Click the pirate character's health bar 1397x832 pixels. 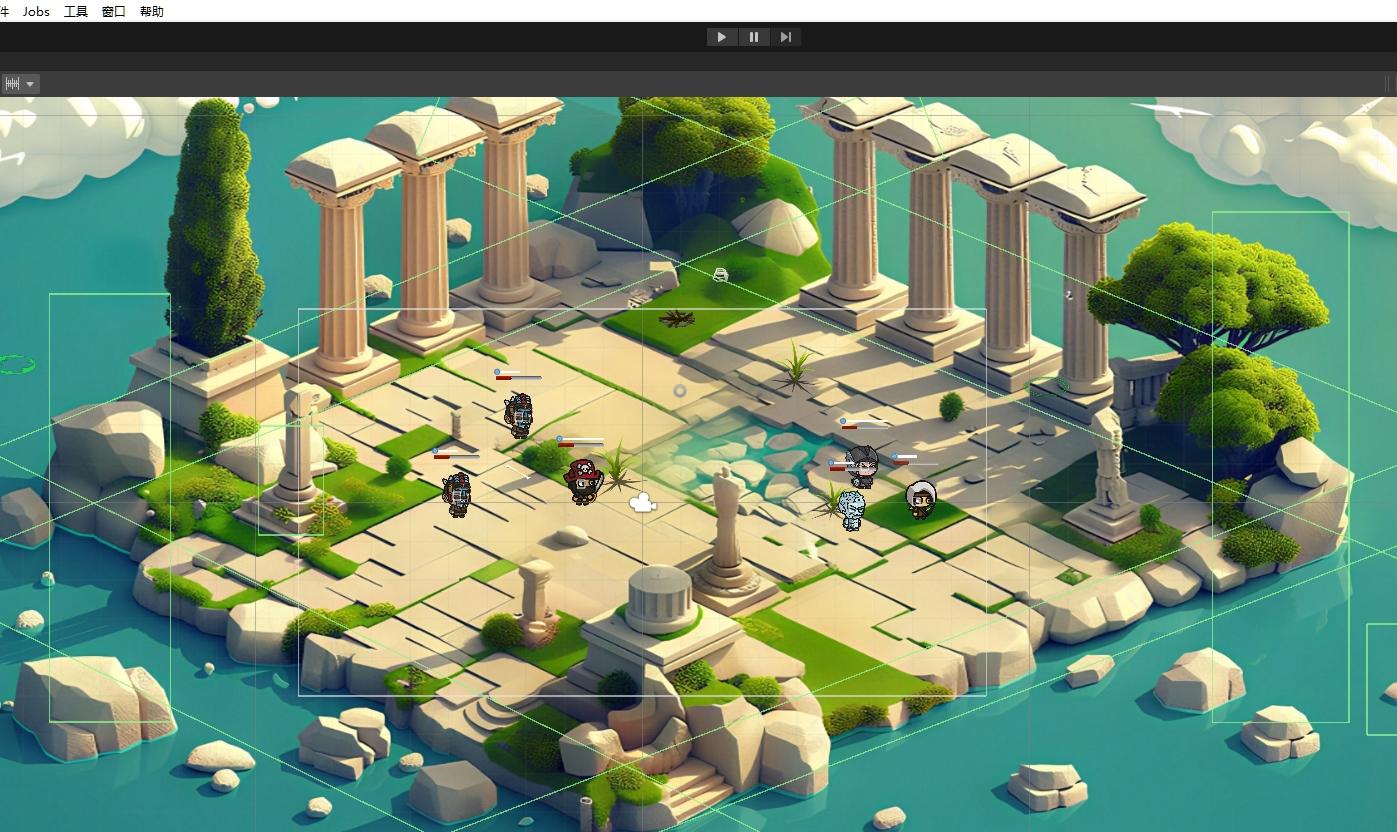coord(581,442)
